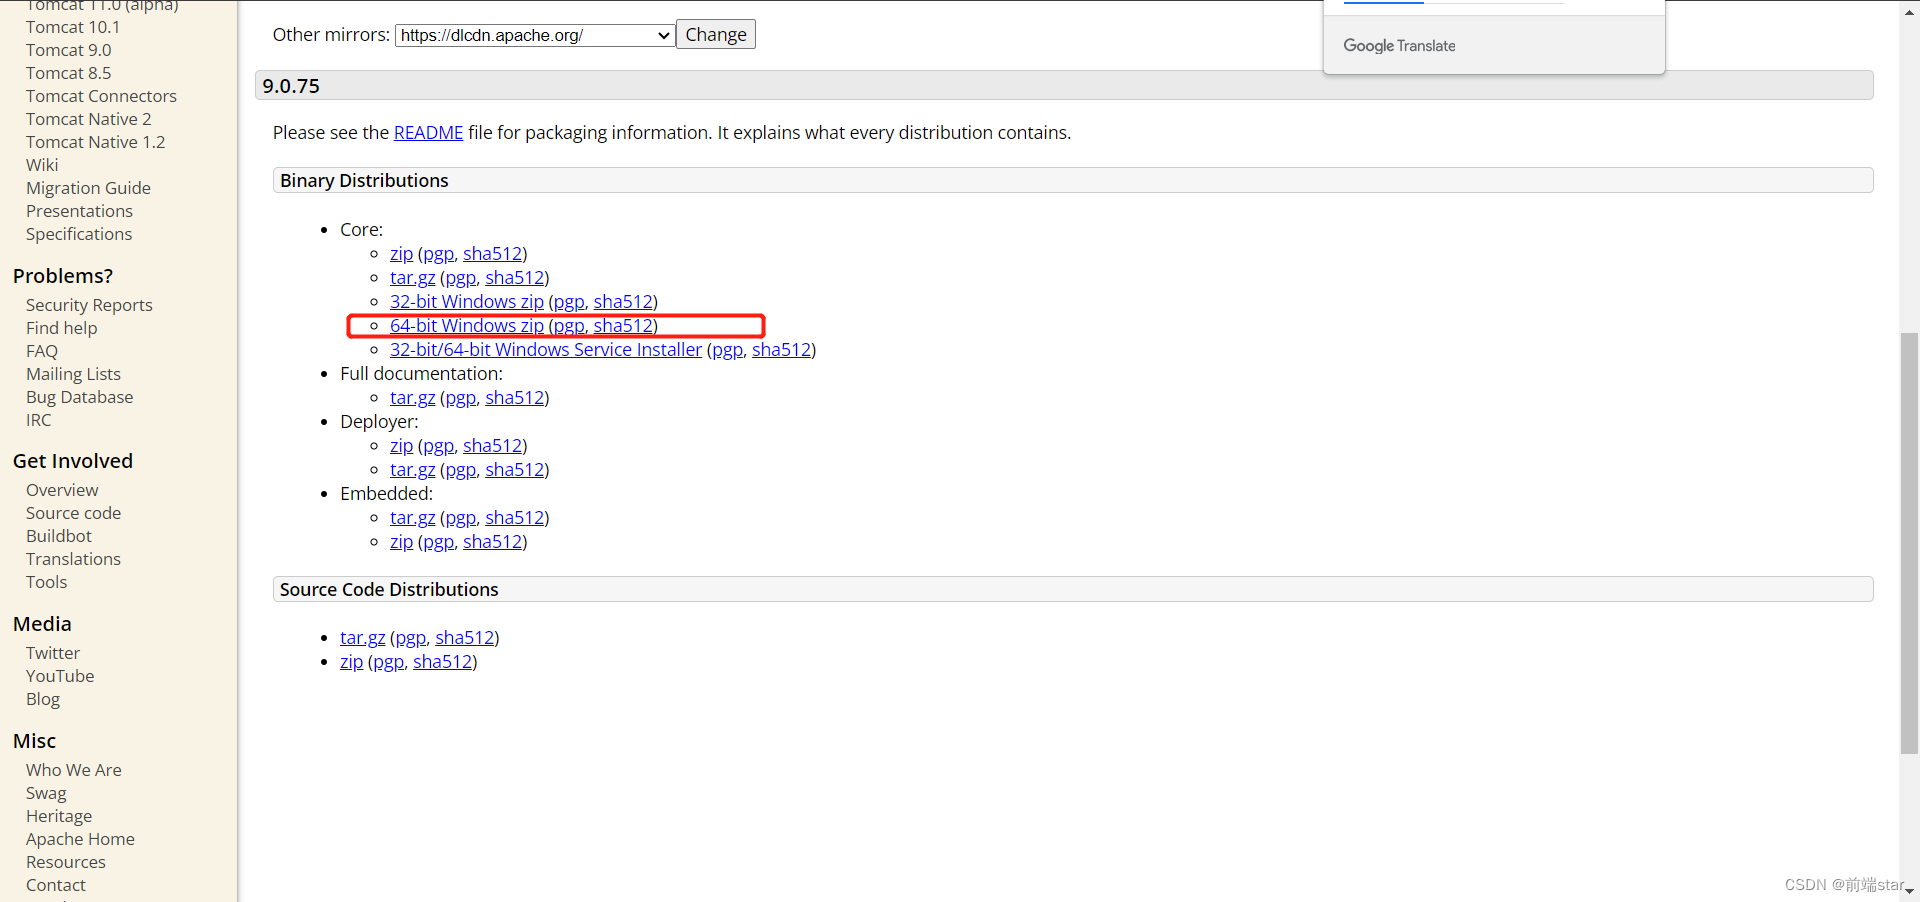
Task: Open Source code sidebar link
Action: [x=73, y=513]
